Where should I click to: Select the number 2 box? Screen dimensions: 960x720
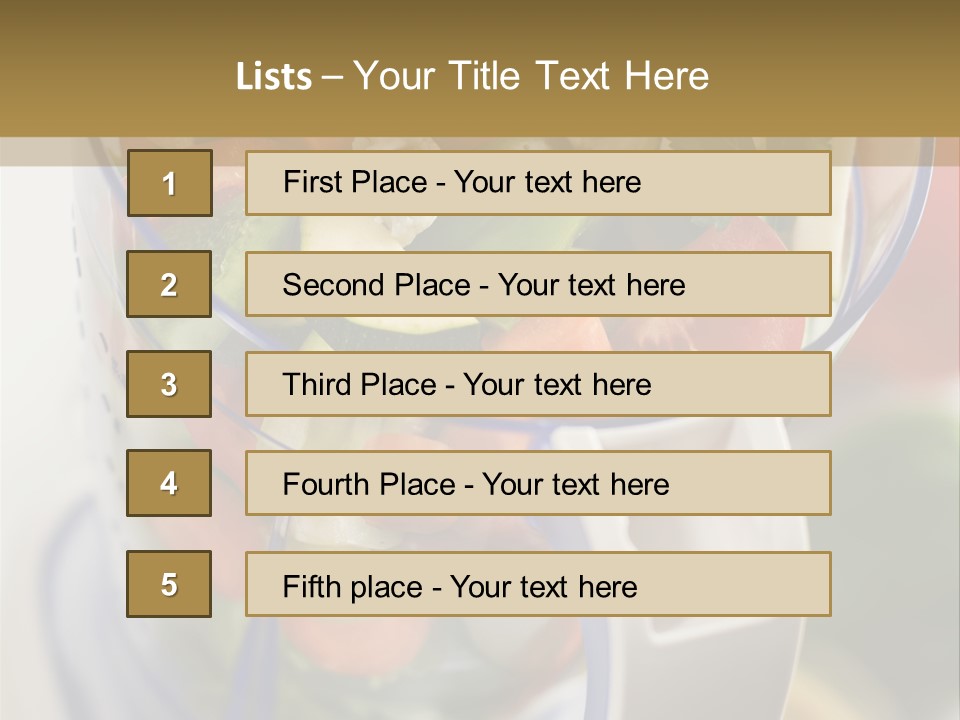point(169,284)
